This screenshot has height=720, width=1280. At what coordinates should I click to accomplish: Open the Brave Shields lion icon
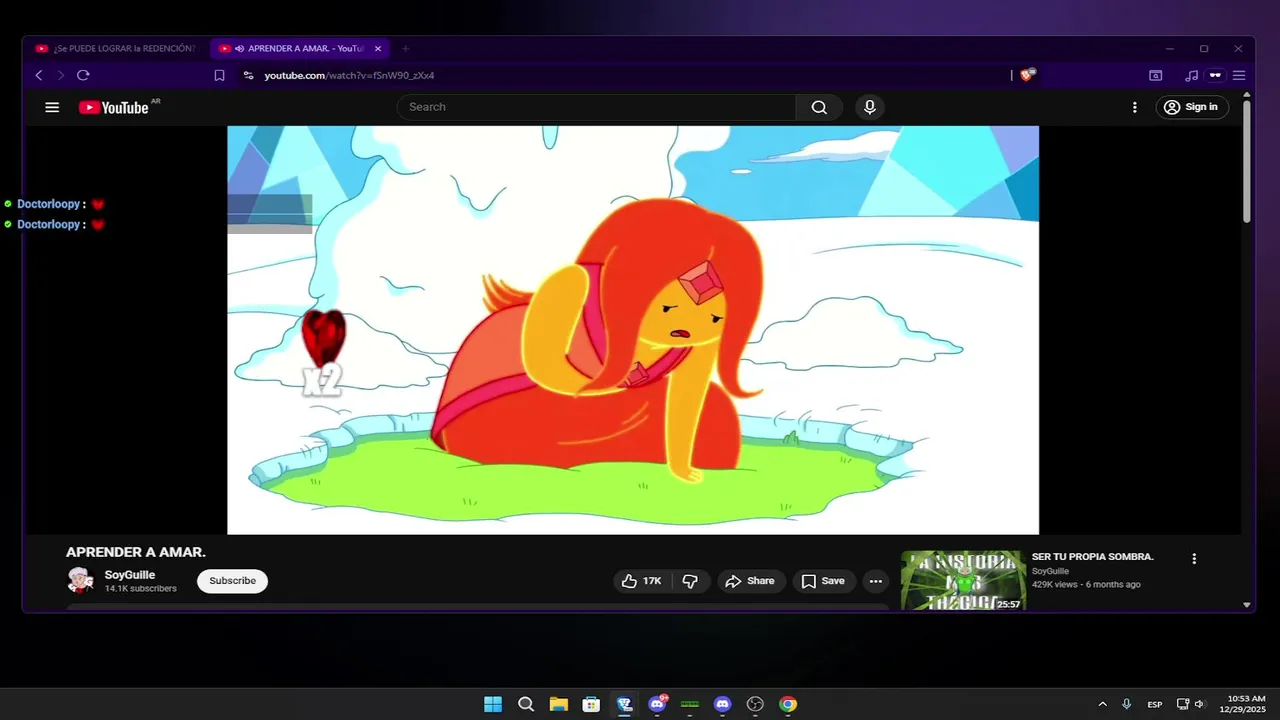tap(1027, 75)
